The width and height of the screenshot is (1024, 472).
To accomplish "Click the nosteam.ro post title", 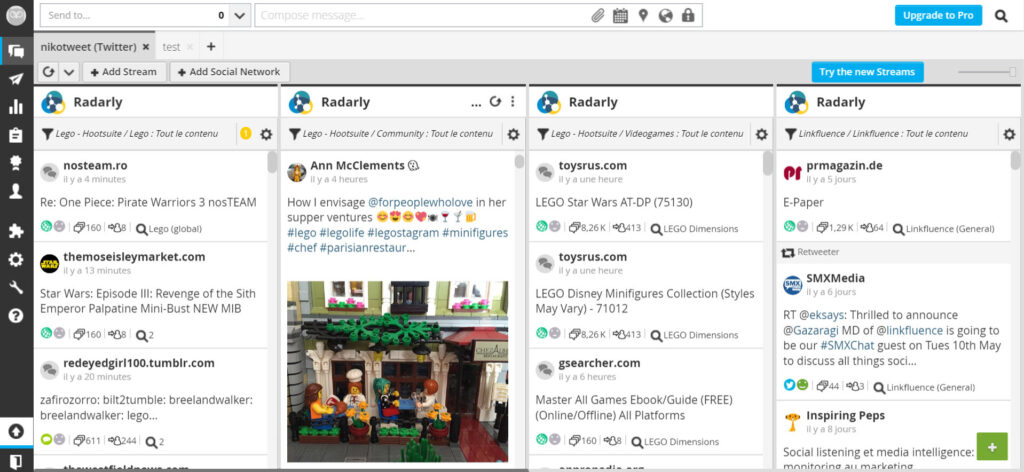I will (148, 202).
